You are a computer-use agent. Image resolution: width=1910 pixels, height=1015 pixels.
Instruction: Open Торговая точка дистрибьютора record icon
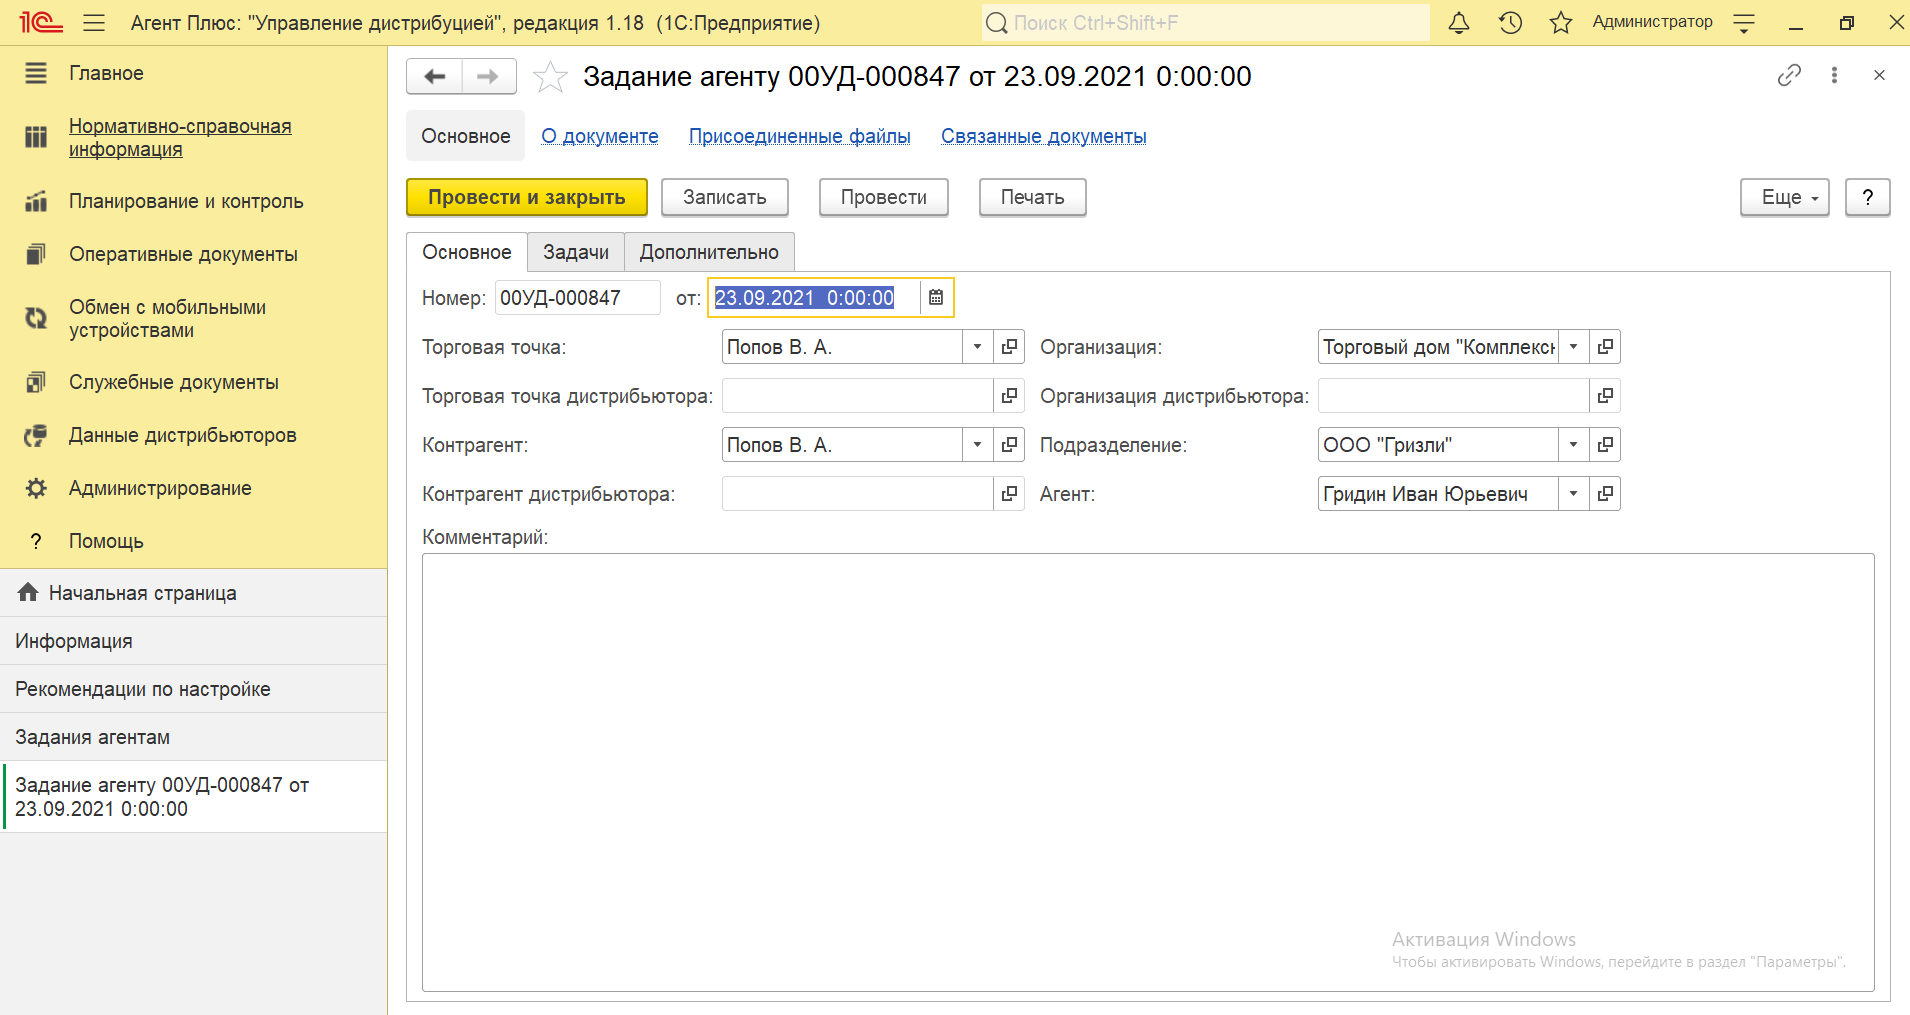pos(1009,395)
